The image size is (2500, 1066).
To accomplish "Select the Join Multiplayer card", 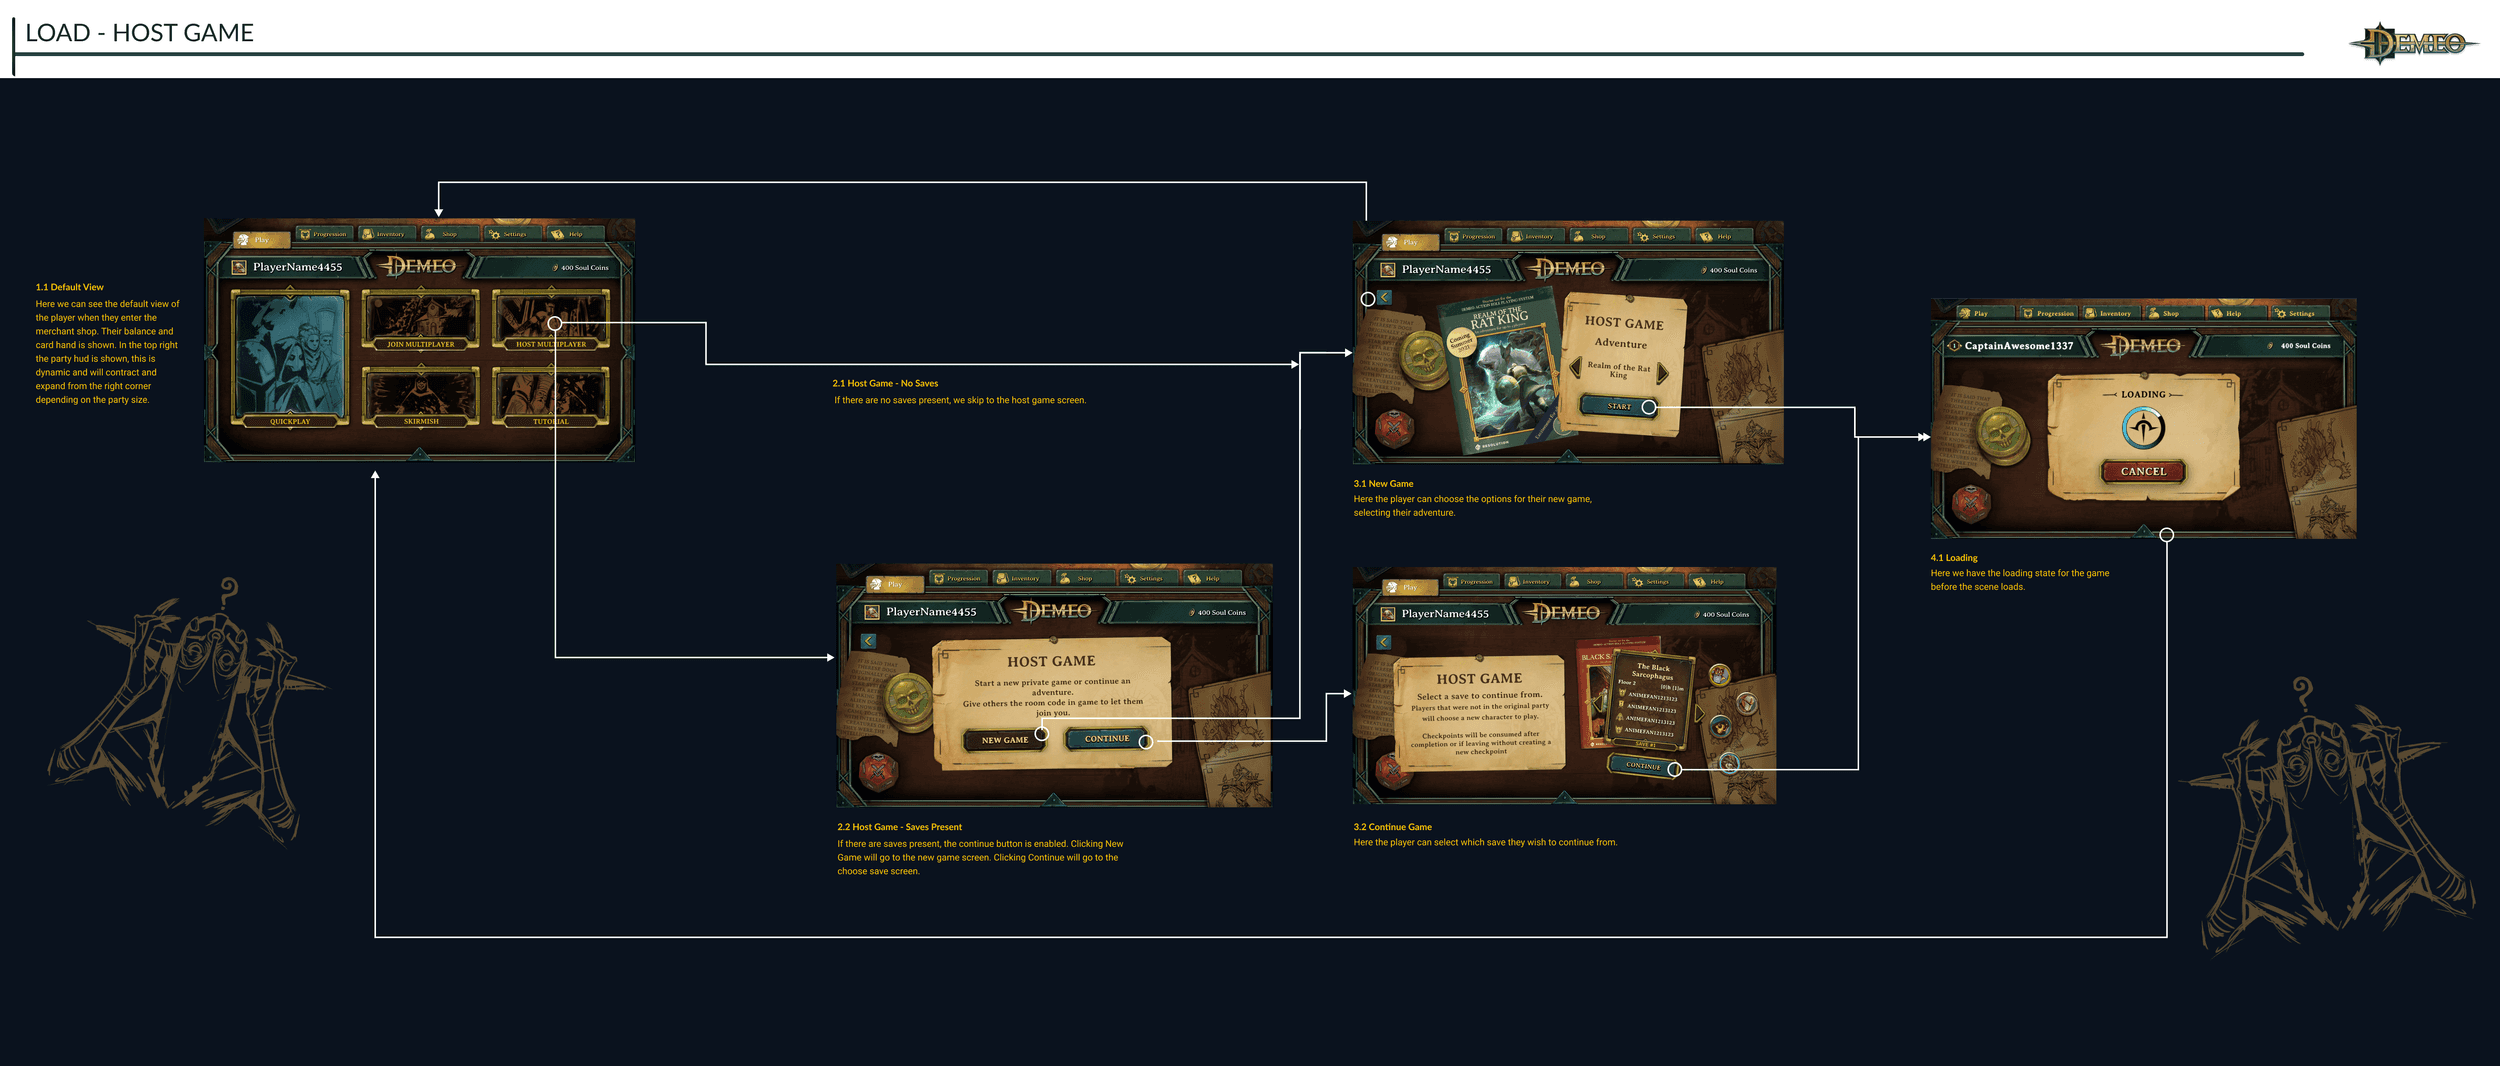I will coord(421,320).
